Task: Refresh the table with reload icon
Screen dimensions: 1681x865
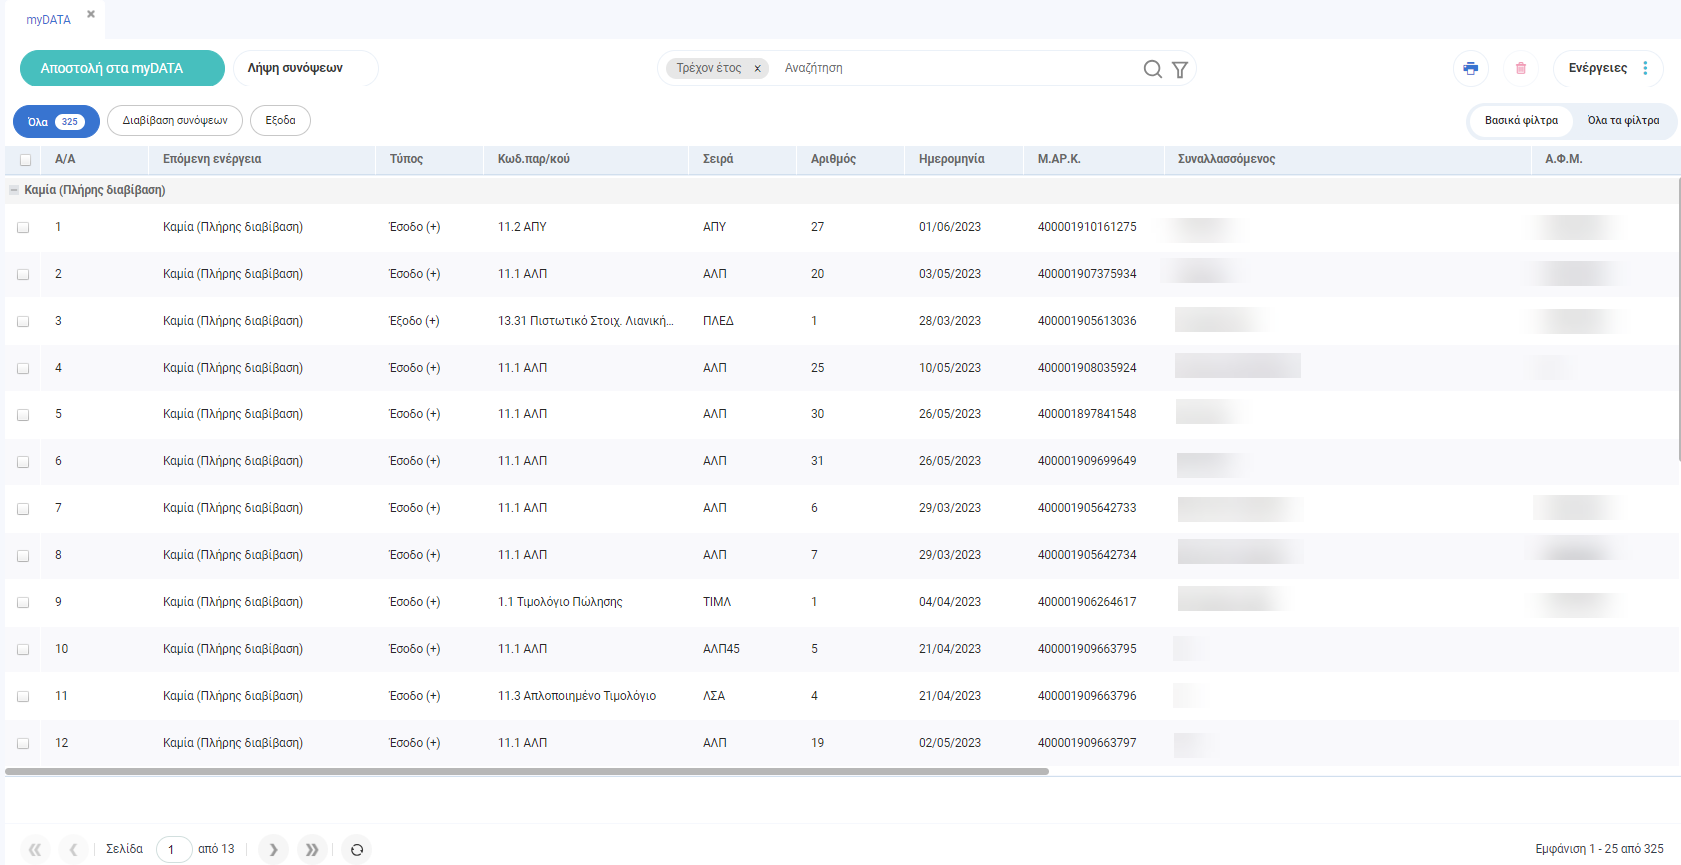Action: (x=357, y=850)
